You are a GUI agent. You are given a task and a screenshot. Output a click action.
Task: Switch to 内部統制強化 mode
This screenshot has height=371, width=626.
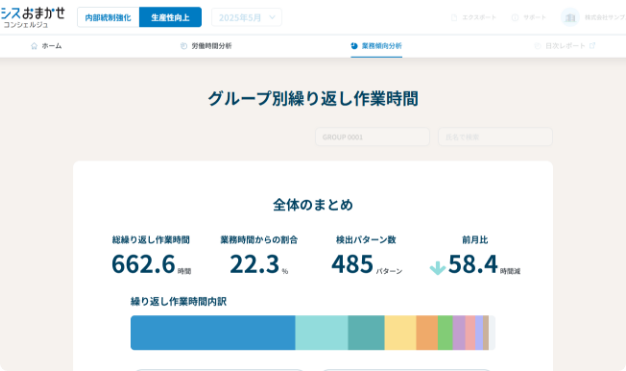tap(108, 17)
